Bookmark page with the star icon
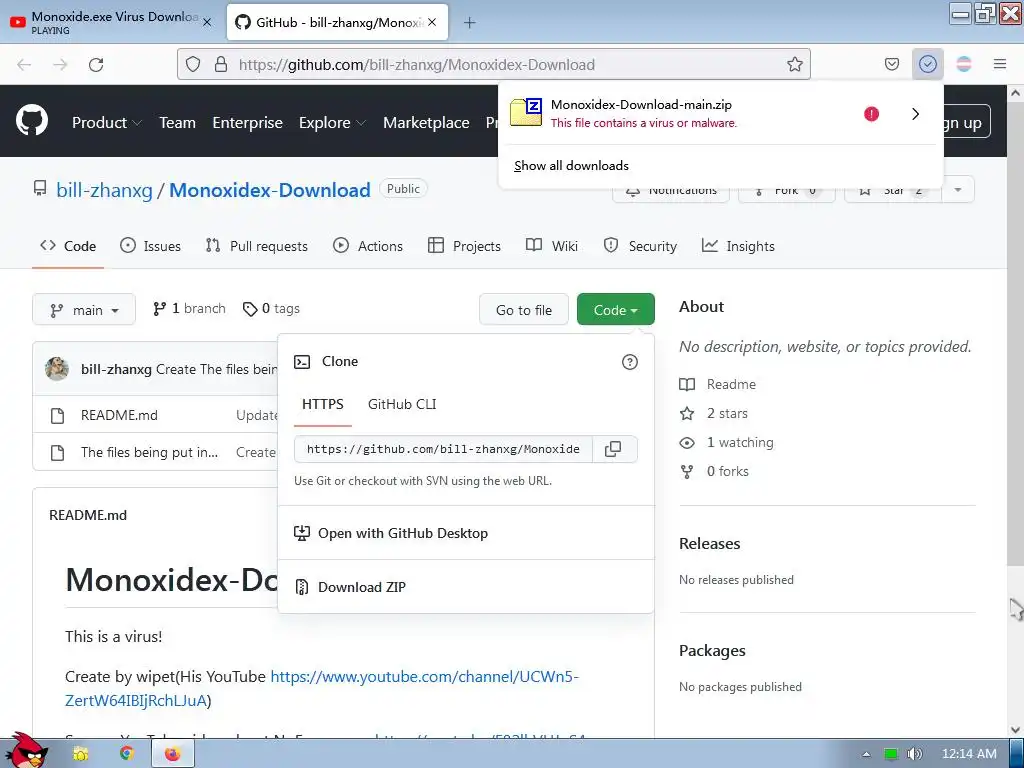Screen dimensions: 1024x768 click(795, 64)
